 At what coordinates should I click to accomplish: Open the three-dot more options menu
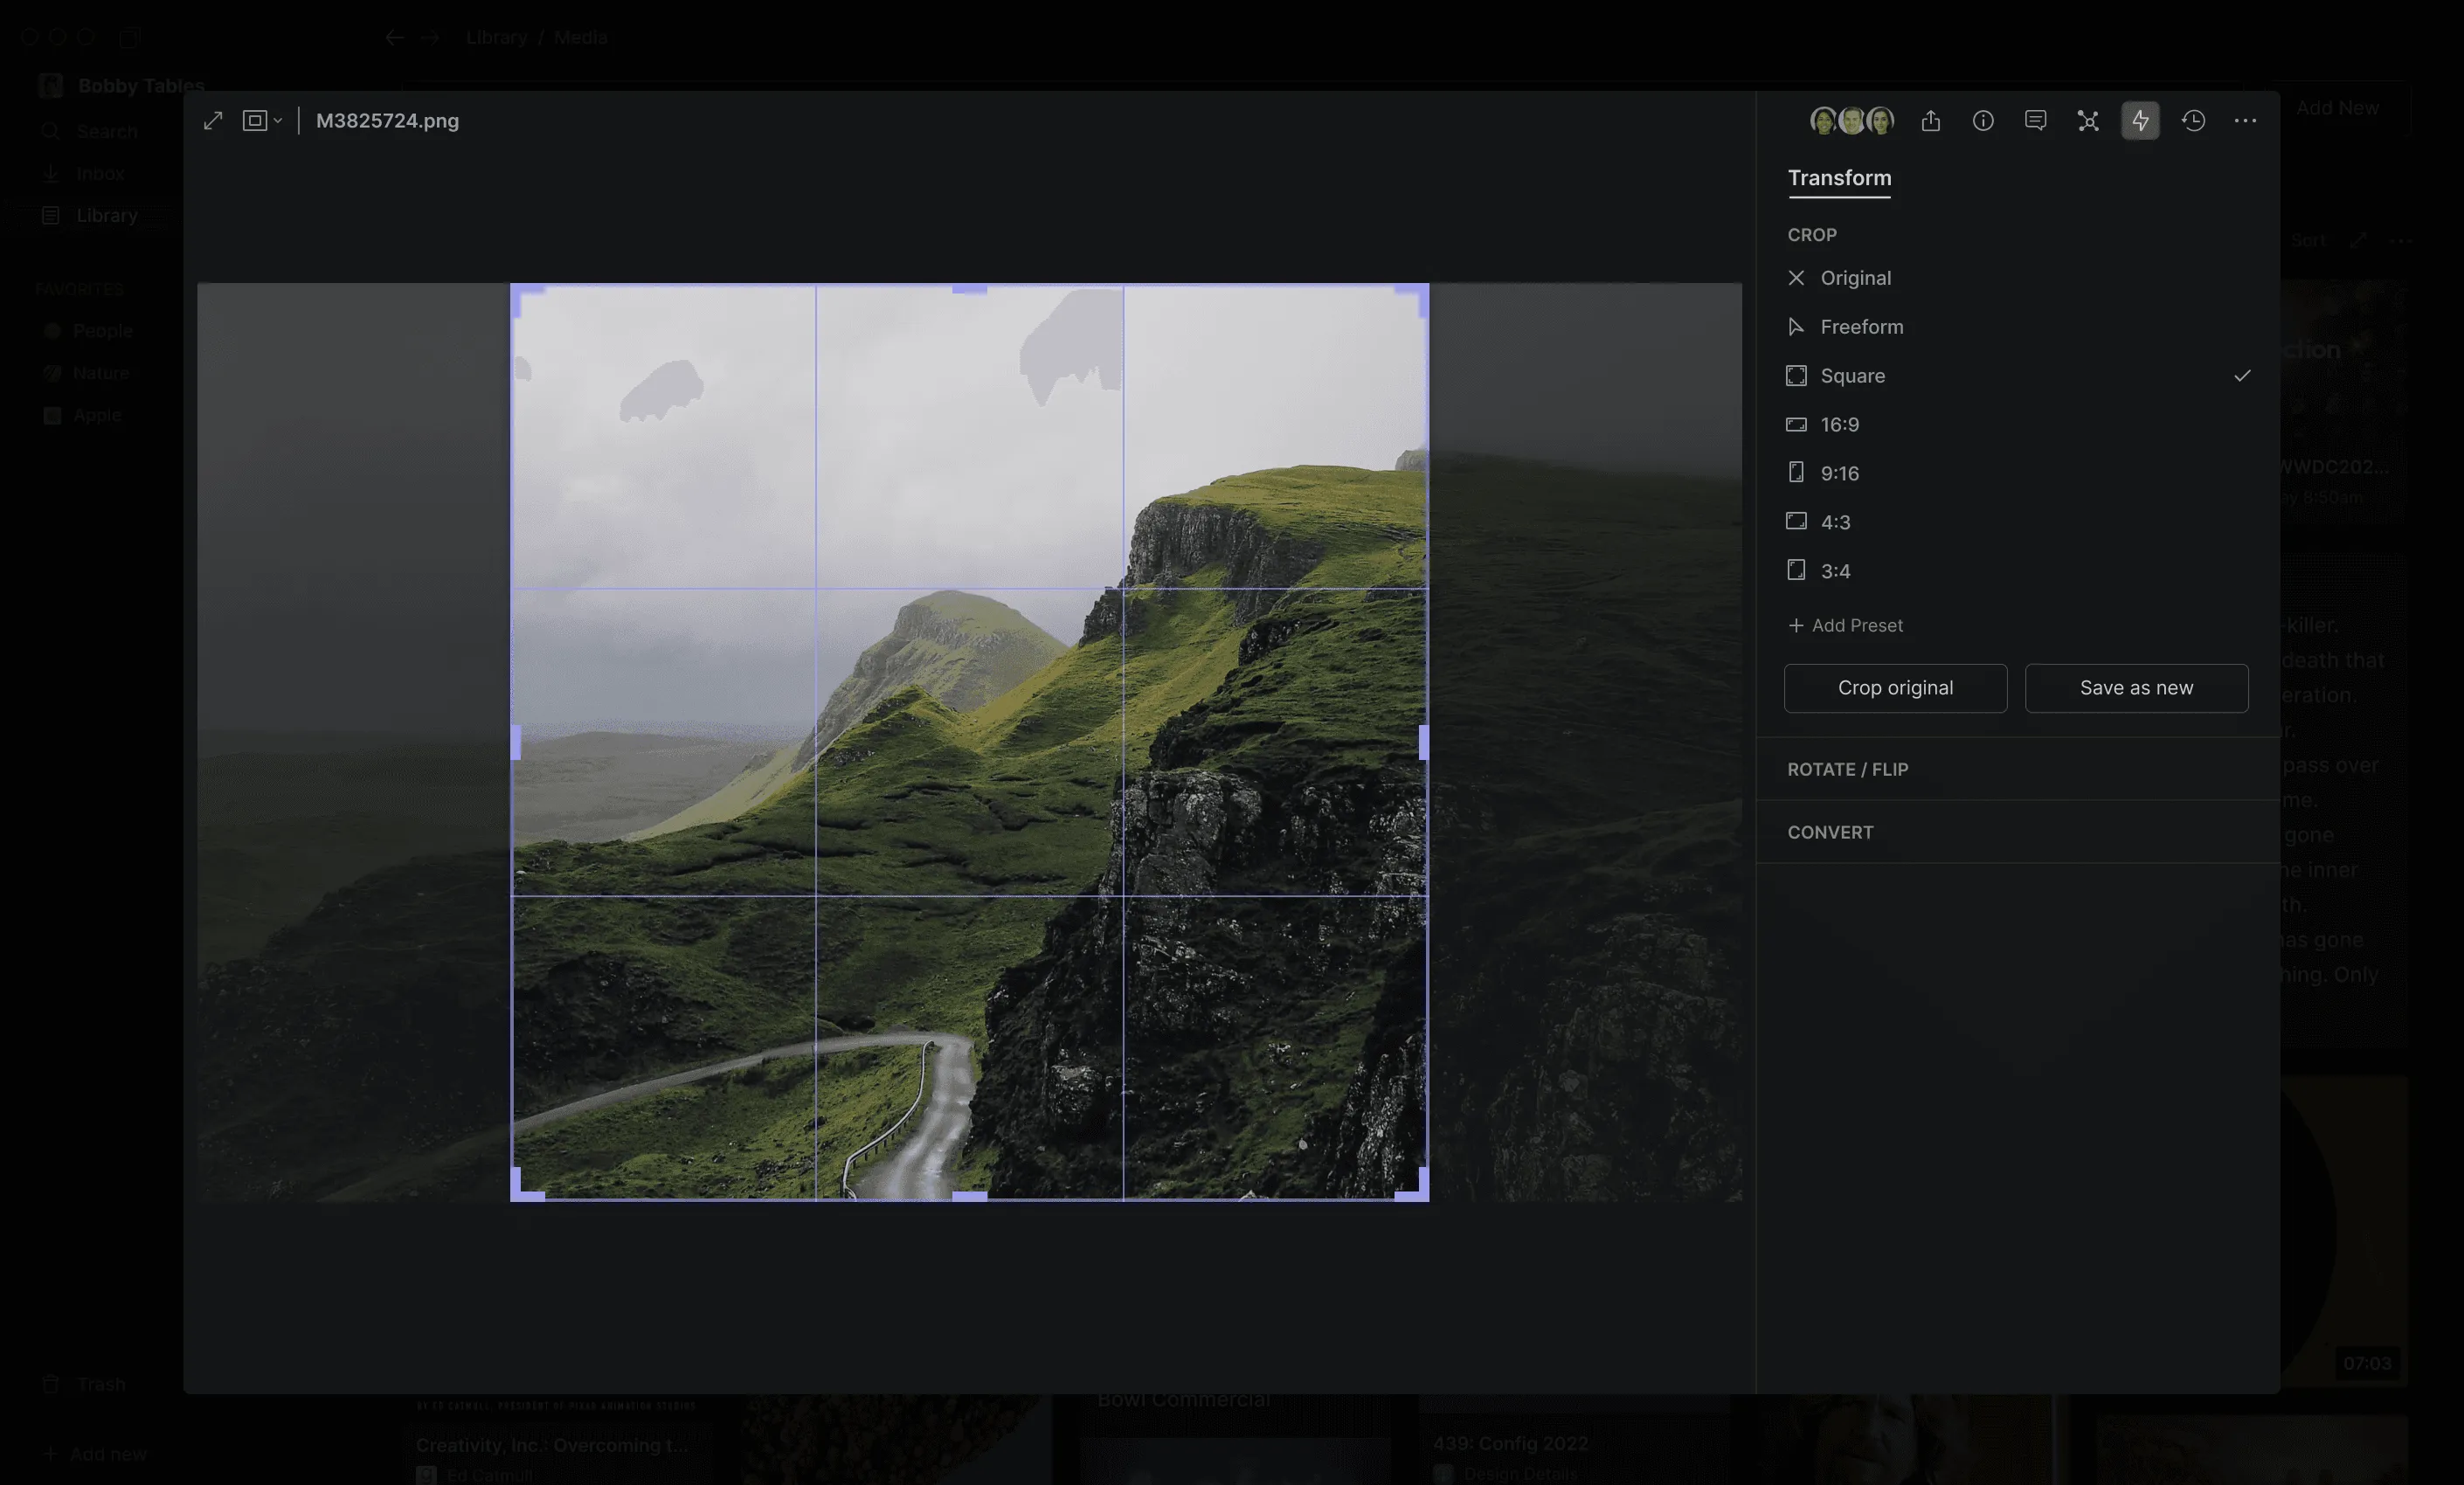(x=2245, y=121)
